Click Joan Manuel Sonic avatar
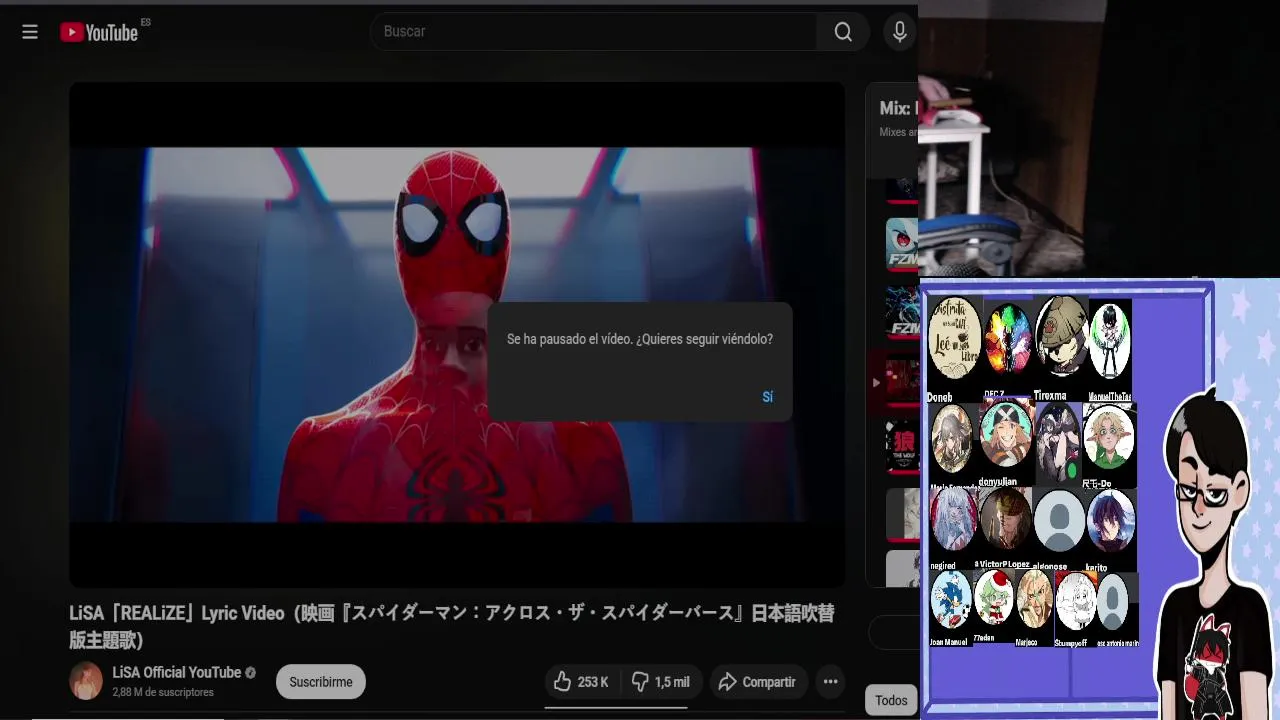 click(950, 600)
